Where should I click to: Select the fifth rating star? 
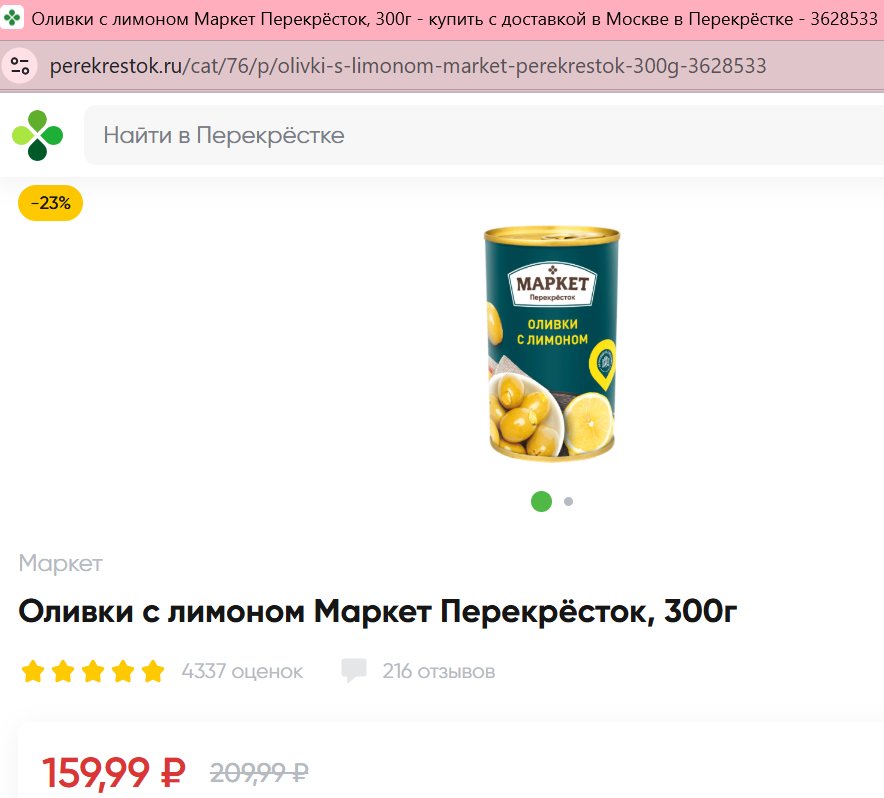tap(153, 672)
